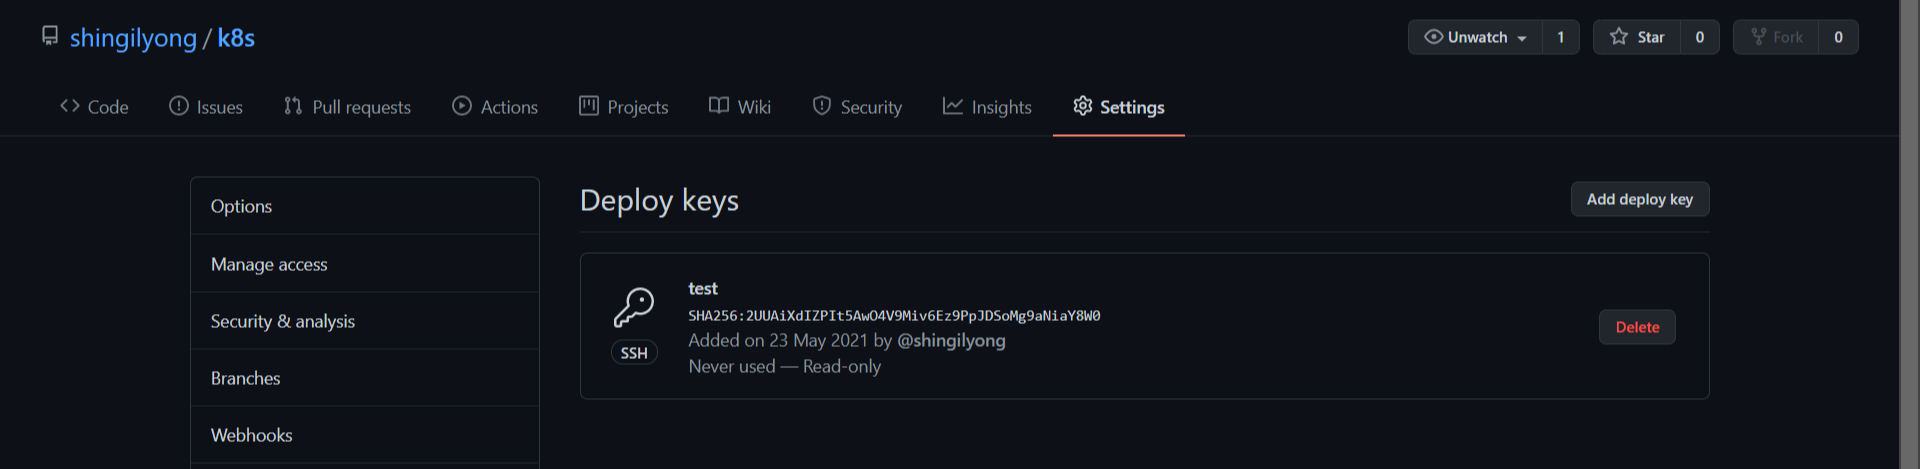Open the watchers count 1
Image resolution: width=1920 pixels, height=469 pixels.
[1560, 37]
